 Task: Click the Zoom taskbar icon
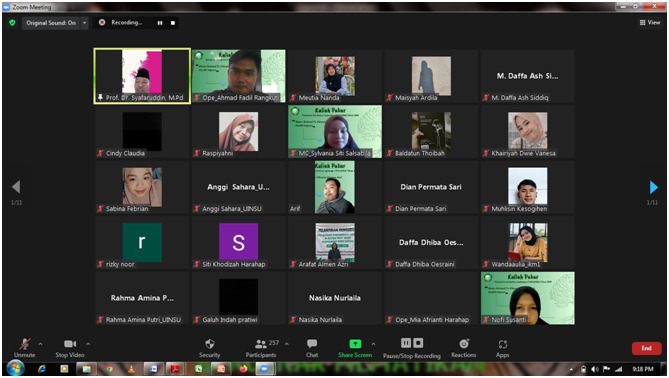click(x=265, y=369)
